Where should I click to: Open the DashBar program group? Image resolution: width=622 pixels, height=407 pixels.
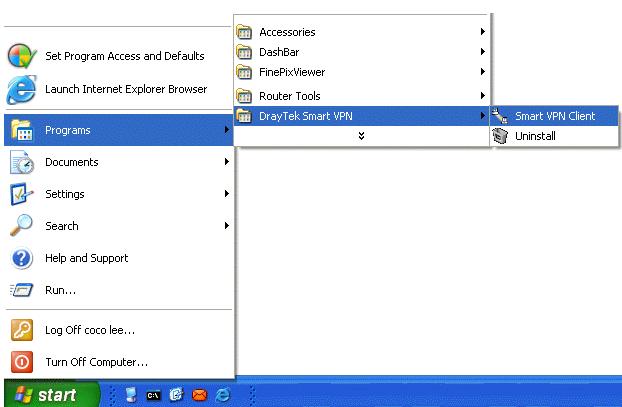279,52
